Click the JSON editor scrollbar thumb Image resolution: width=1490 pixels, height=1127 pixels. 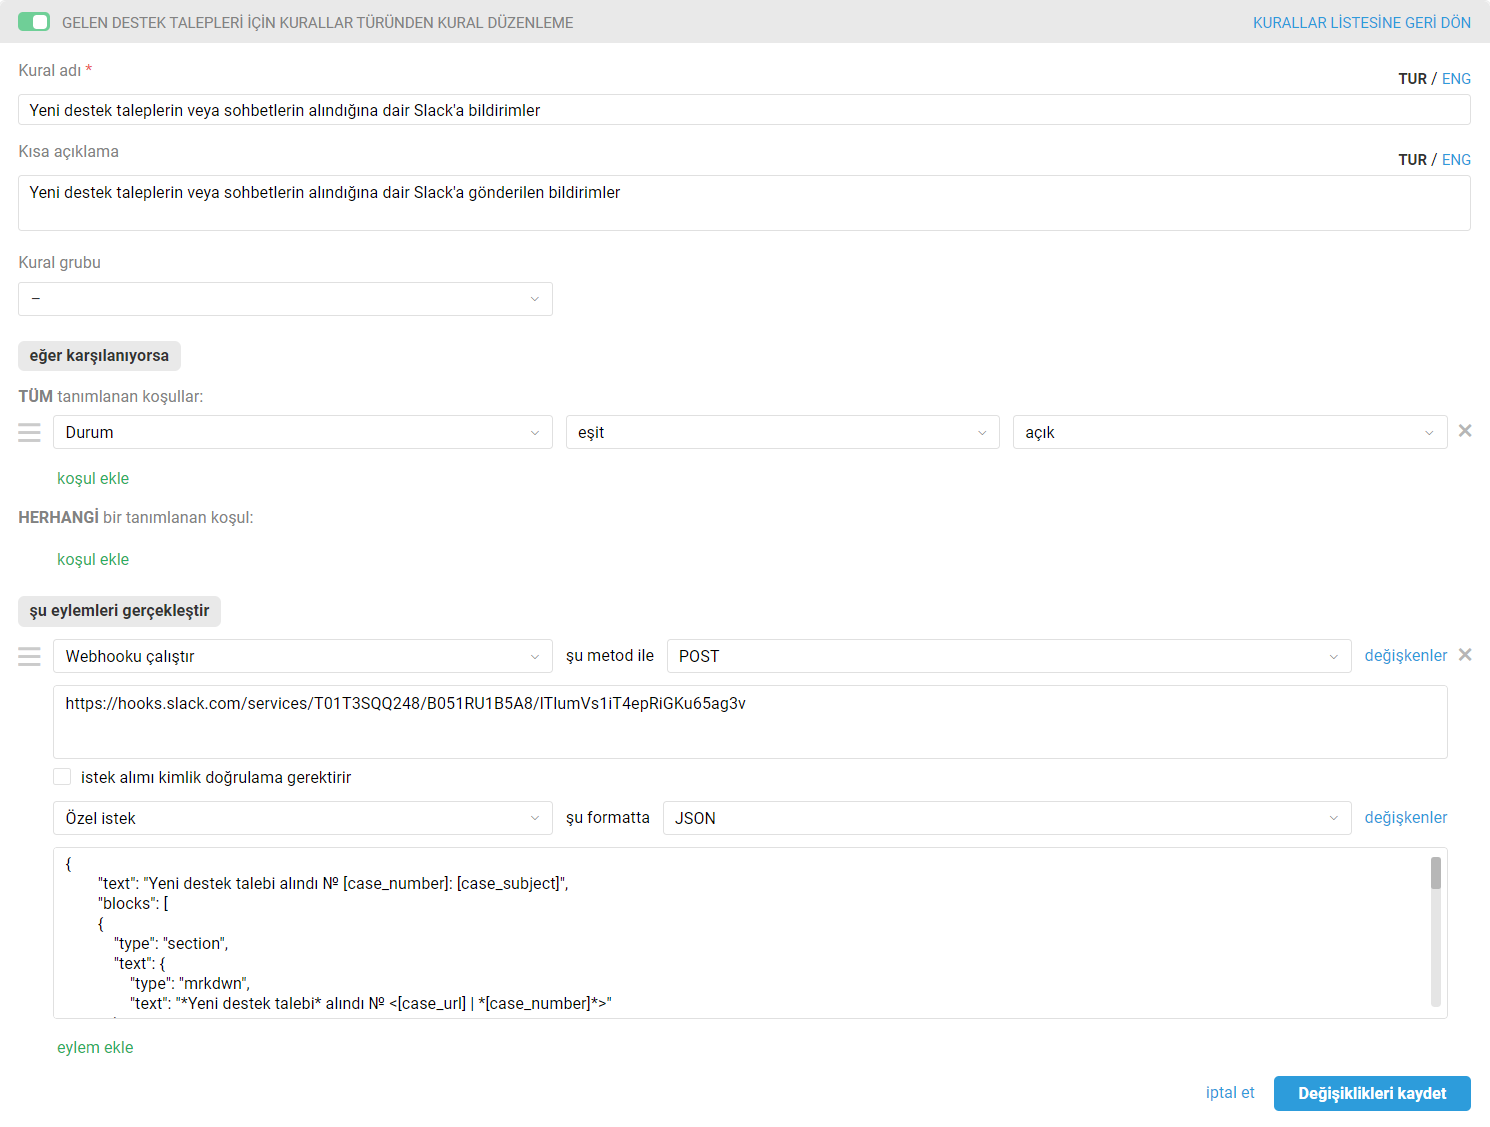click(x=1436, y=873)
